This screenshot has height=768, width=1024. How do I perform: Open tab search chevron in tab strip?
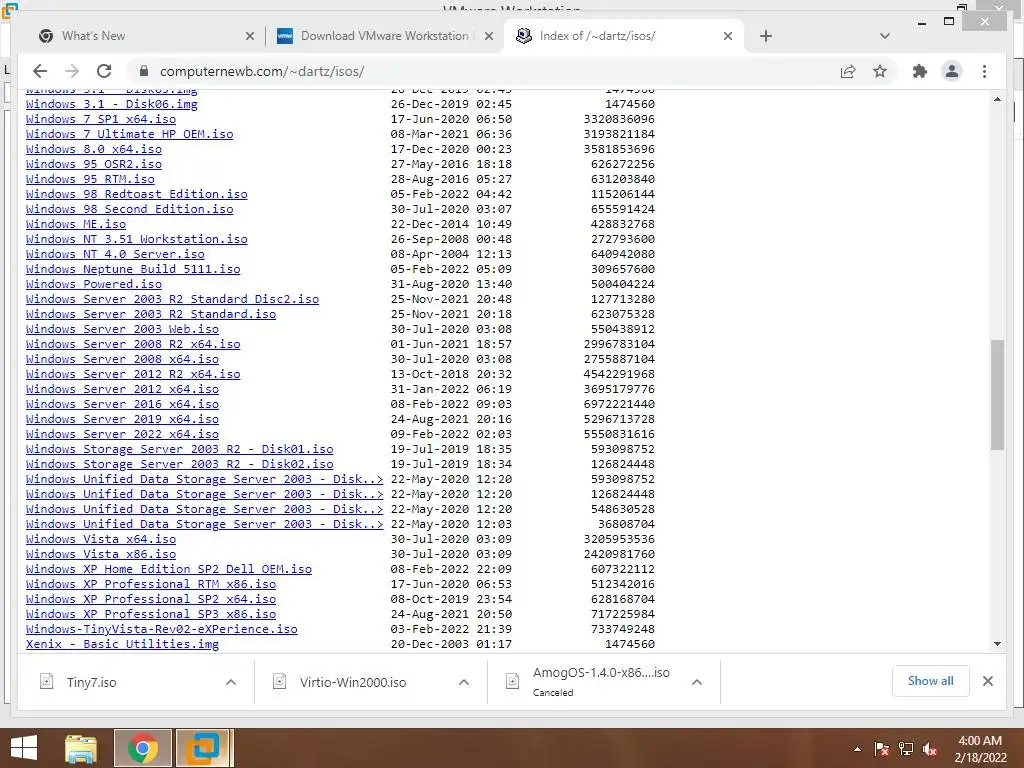point(885,36)
